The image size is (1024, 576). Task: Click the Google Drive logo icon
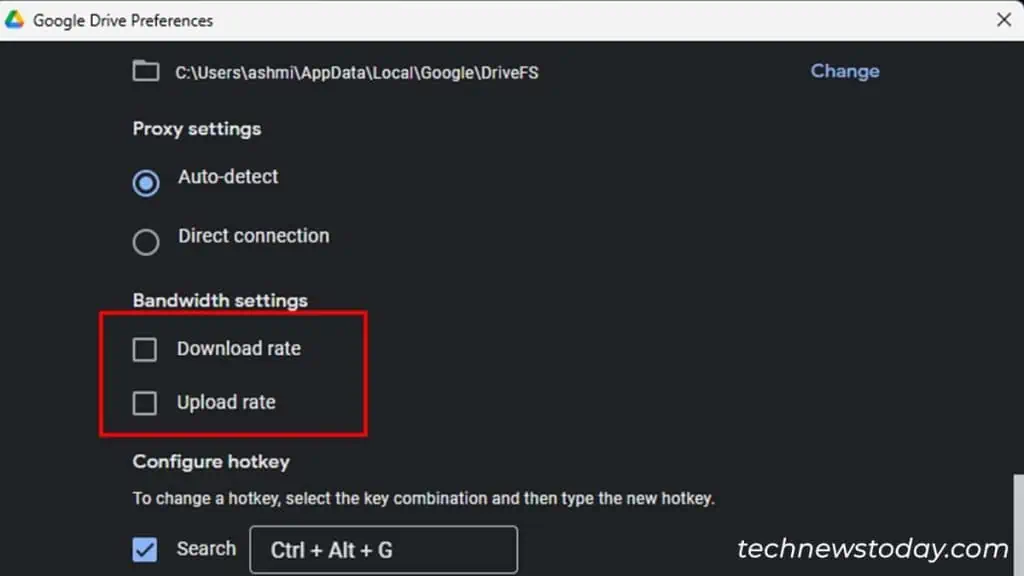pyautogui.click(x=18, y=19)
